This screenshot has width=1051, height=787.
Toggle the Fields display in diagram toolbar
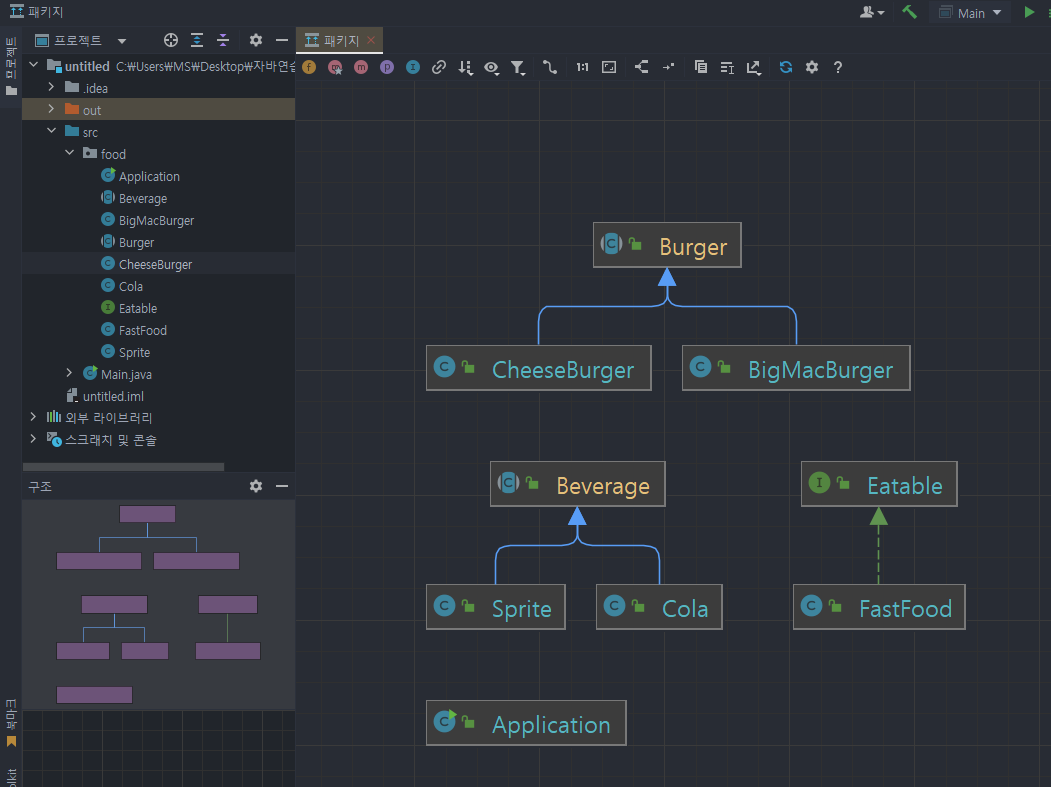coord(309,67)
